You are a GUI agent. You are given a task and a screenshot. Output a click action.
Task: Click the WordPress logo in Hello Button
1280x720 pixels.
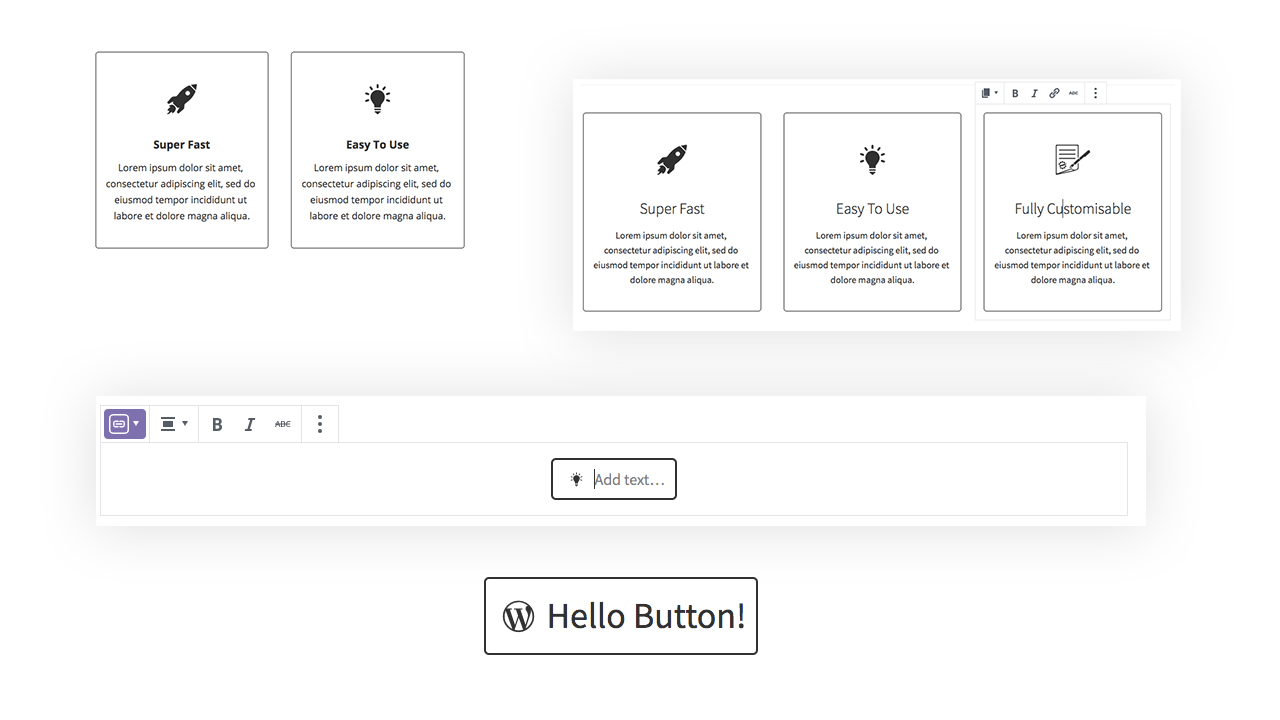[x=518, y=616]
